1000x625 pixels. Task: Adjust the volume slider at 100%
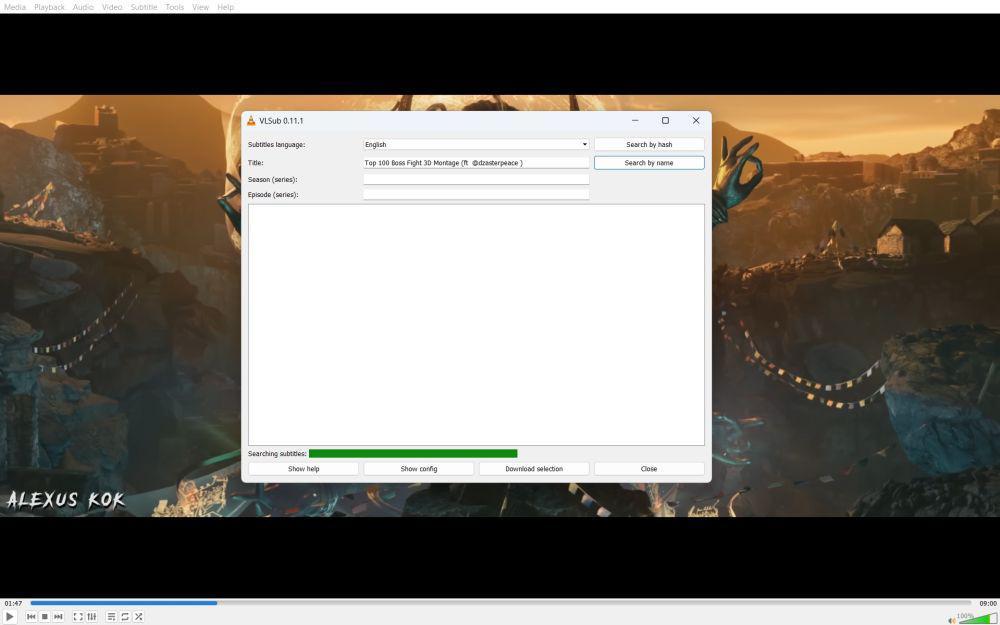coord(978,618)
